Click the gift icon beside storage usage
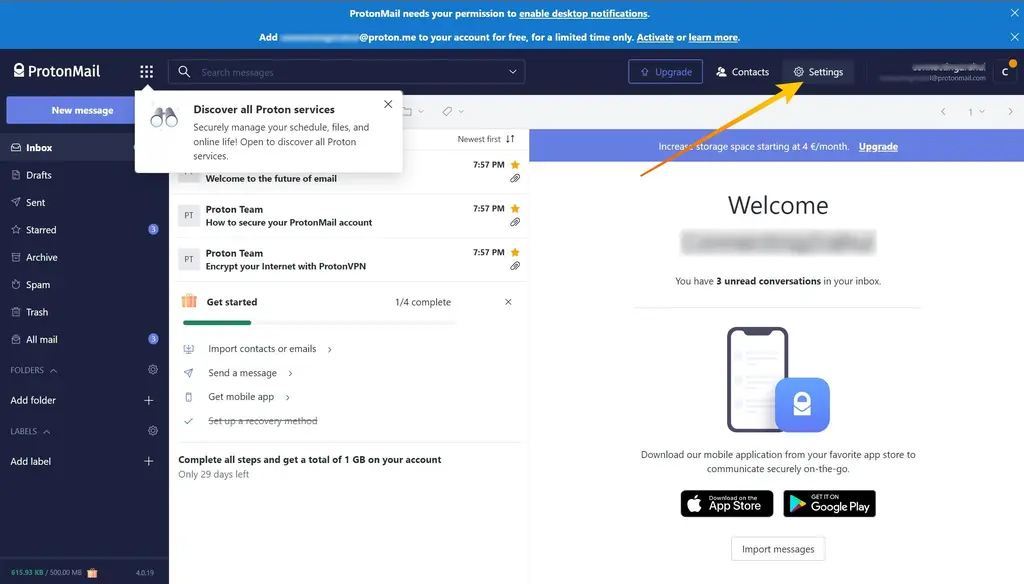This screenshot has width=1024, height=584. [x=92, y=573]
